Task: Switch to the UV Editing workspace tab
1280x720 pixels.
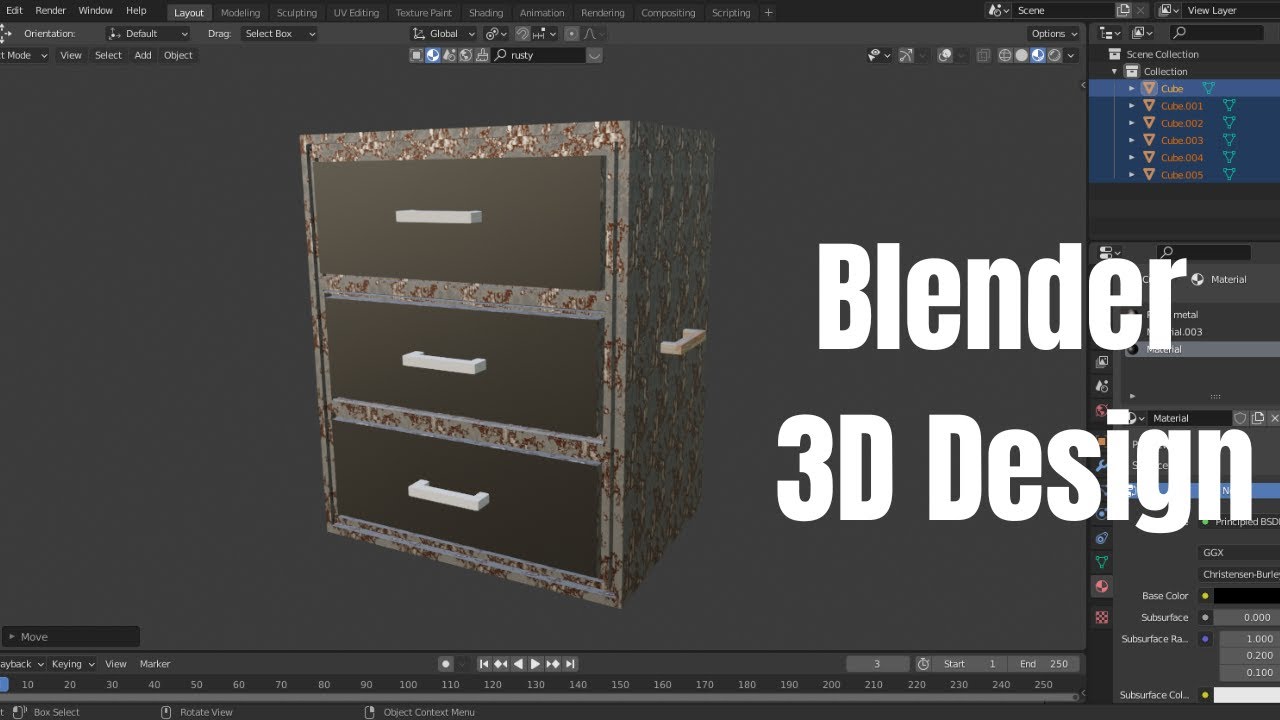Action: pos(357,13)
